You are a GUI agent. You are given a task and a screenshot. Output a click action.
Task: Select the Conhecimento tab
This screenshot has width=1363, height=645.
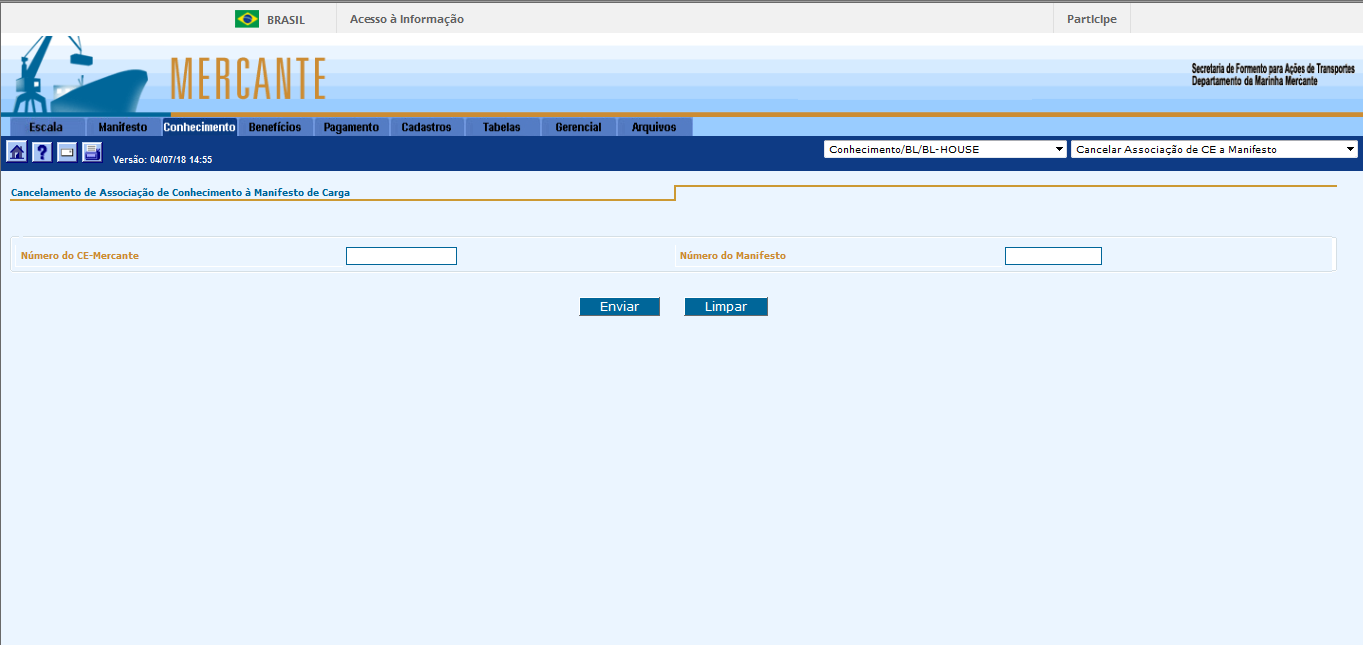click(x=199, y=127)
